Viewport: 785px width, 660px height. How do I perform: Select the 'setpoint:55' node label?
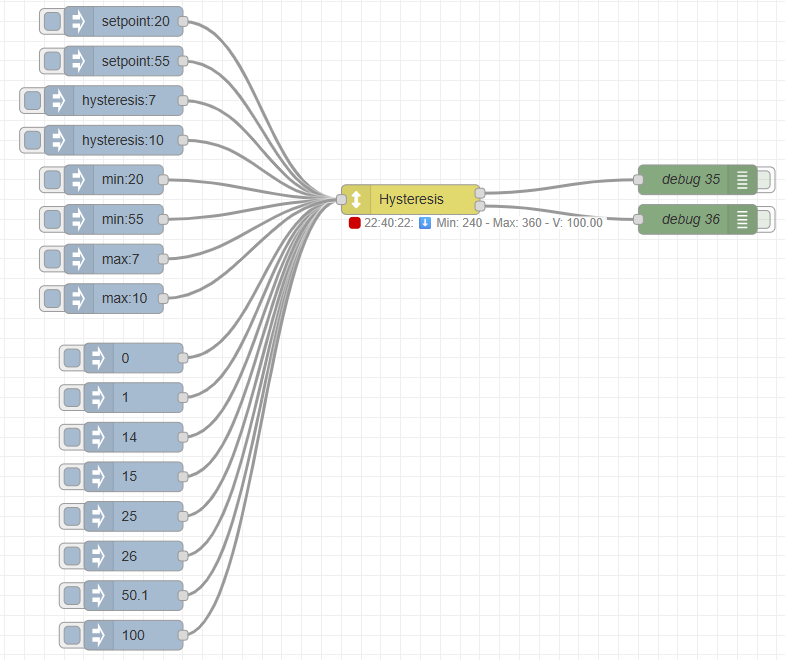tap(136, 61)
